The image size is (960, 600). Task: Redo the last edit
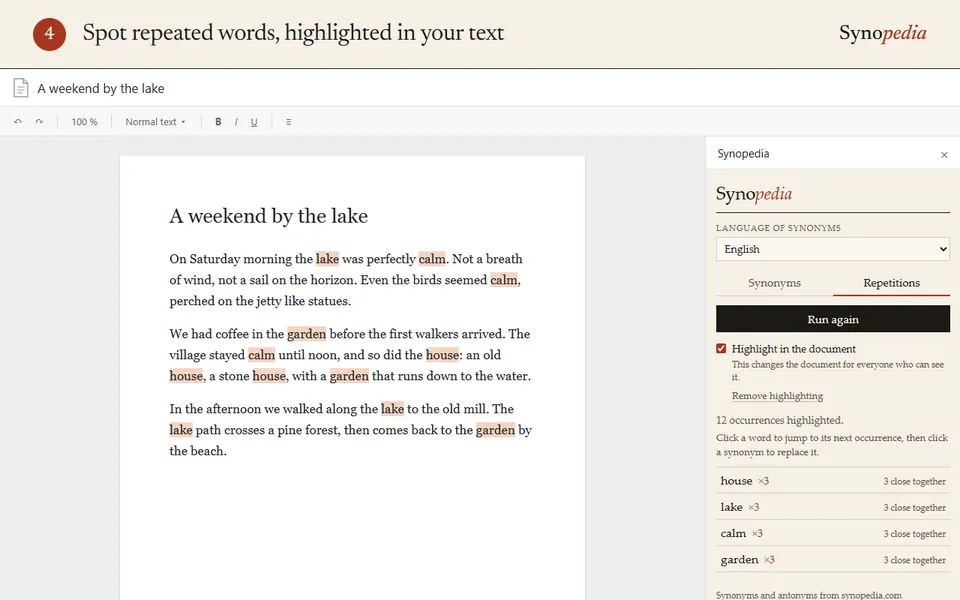point(39,122)
